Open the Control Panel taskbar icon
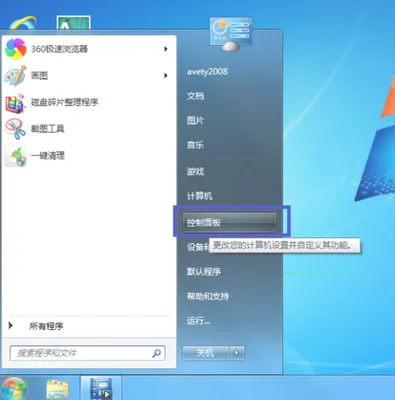 [x=101, y=389]
